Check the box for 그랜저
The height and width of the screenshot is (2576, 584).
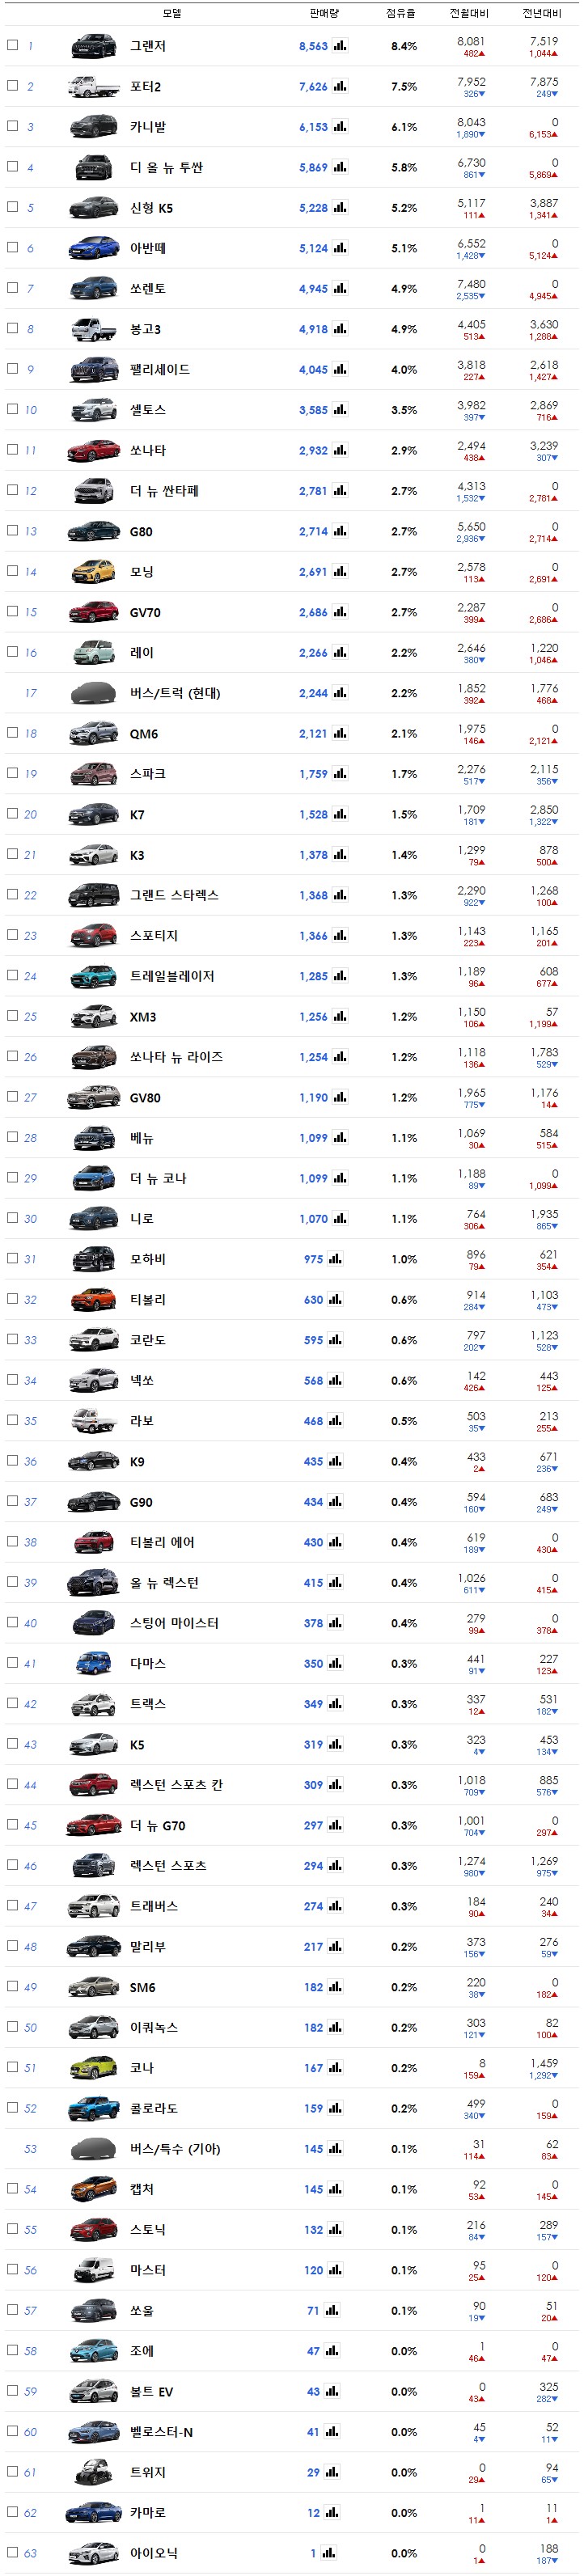tap(12, 45)
